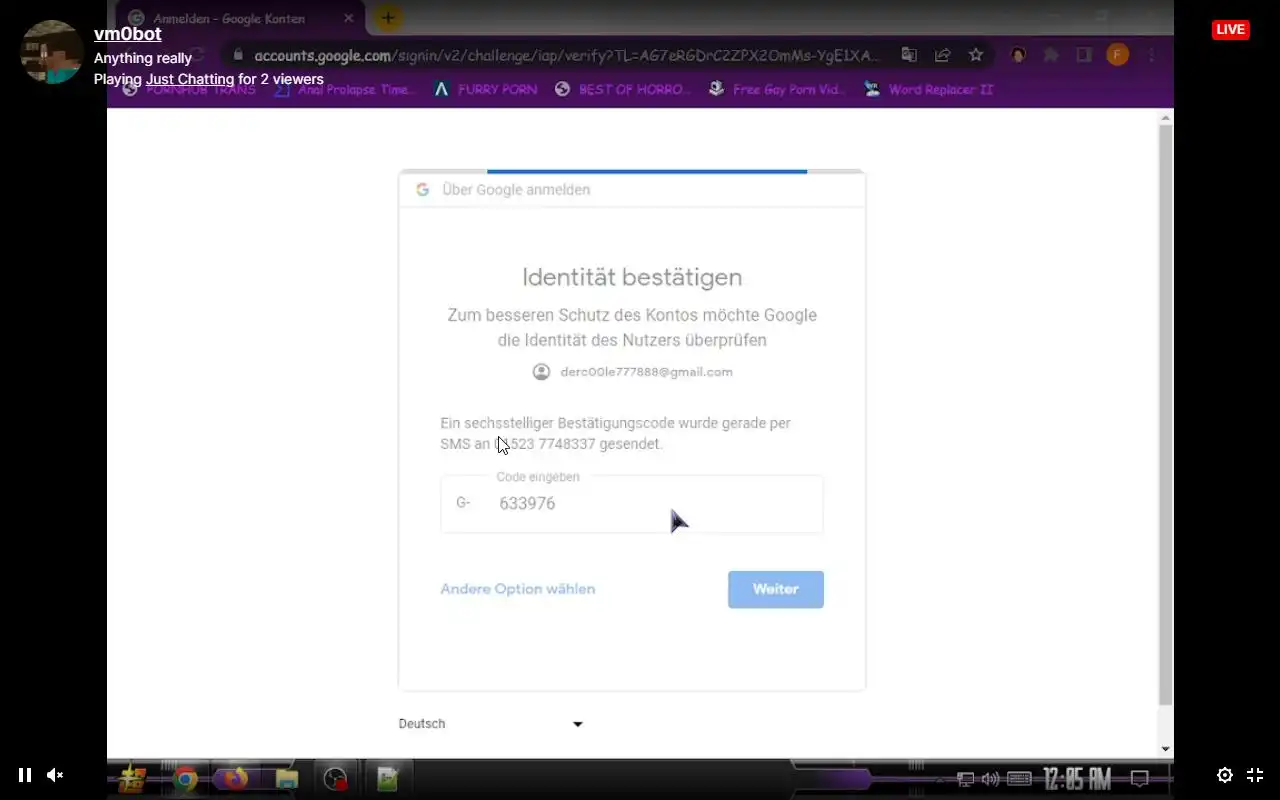The width and height of the screenshot is (1280, 800).
Task: Open the gauge-dial app on taskbar
Action: tap(336, 778)
